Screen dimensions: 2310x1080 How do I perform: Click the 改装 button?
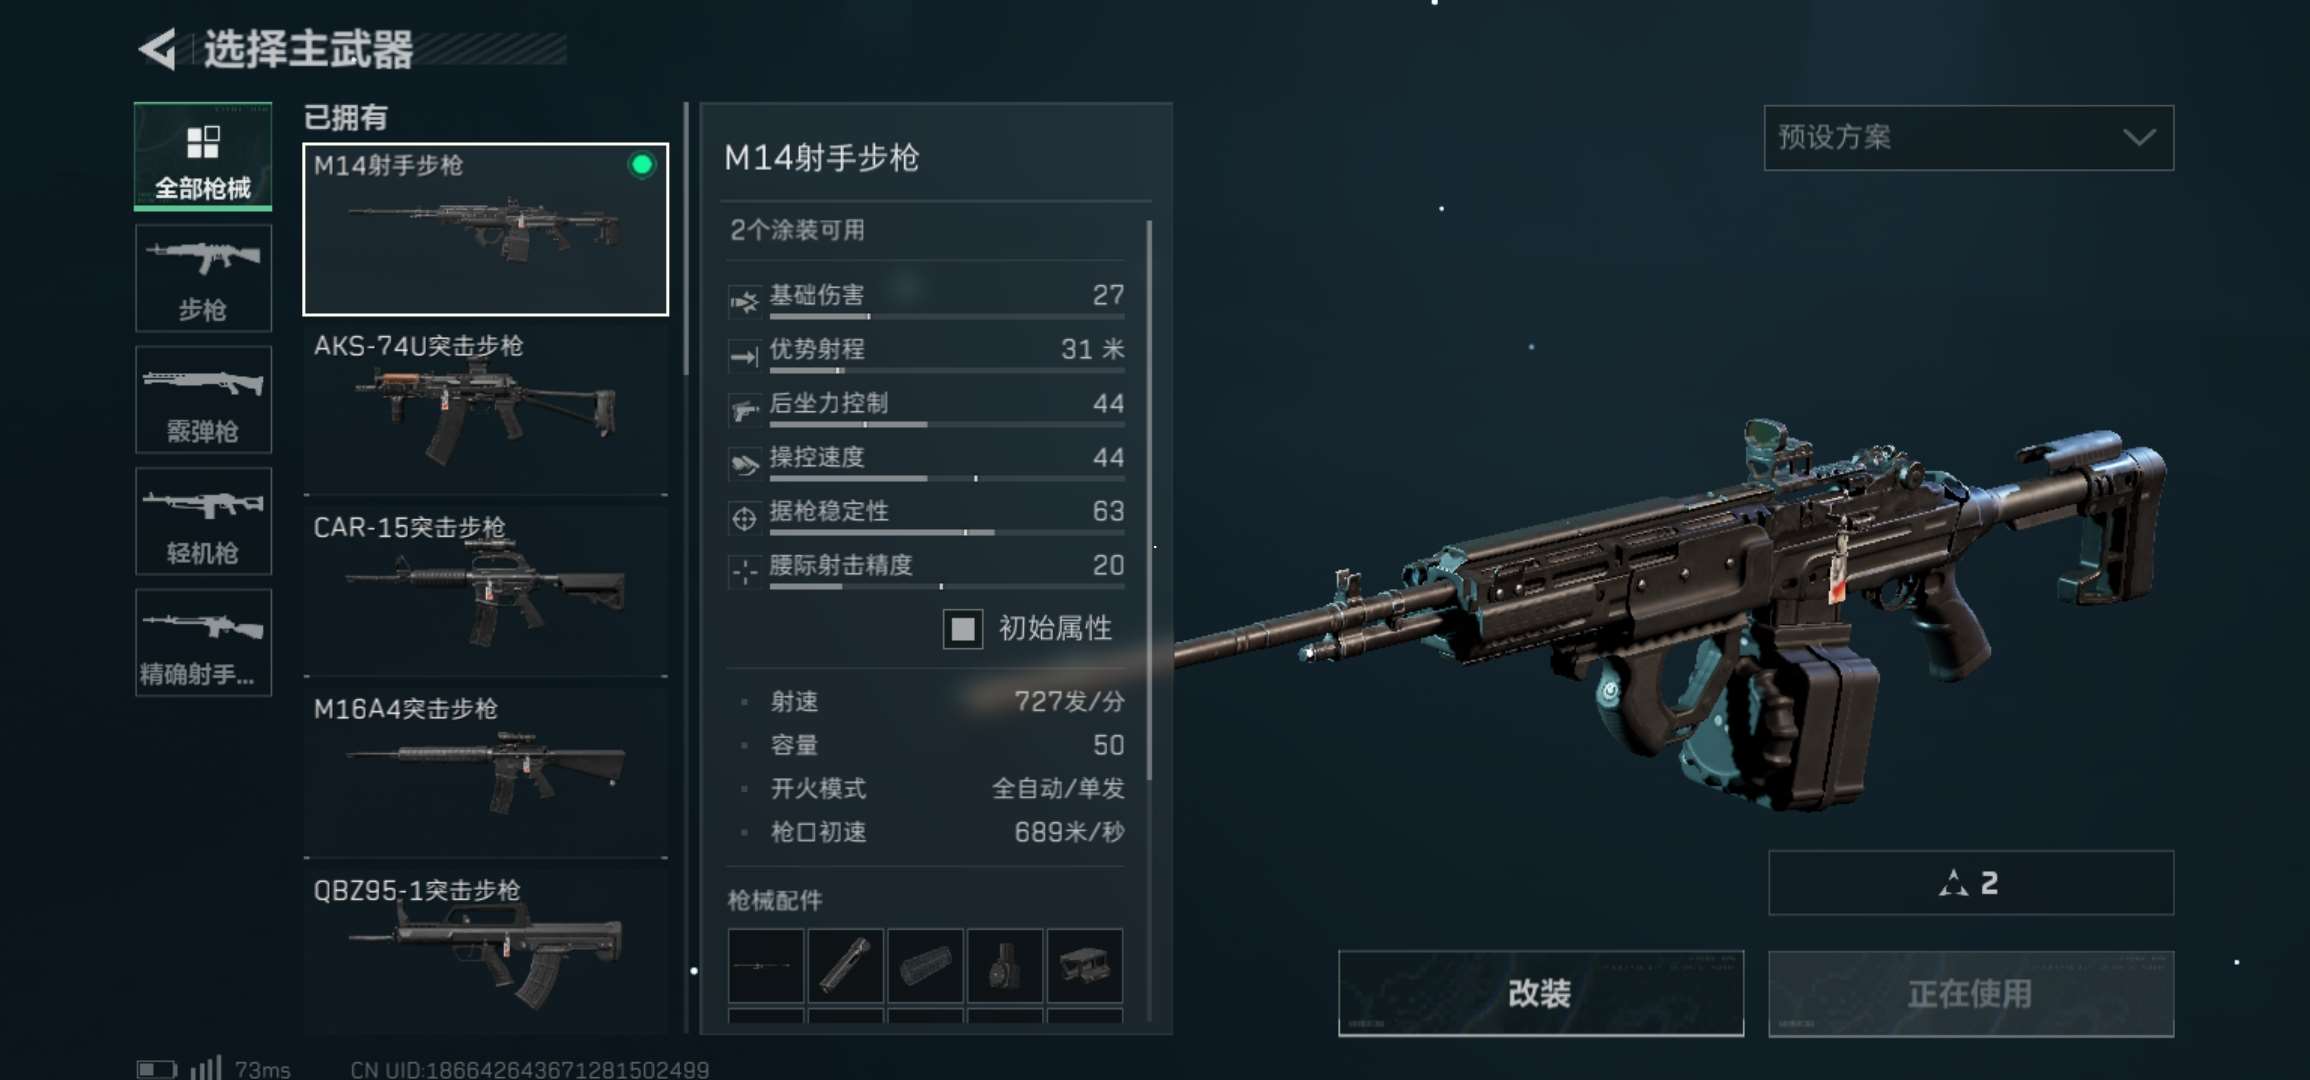coord(1541,993)
